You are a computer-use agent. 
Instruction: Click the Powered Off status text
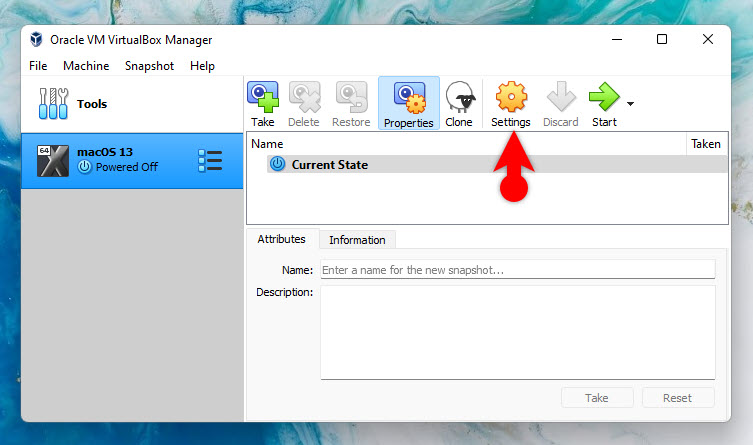click(x=127, y=167)
